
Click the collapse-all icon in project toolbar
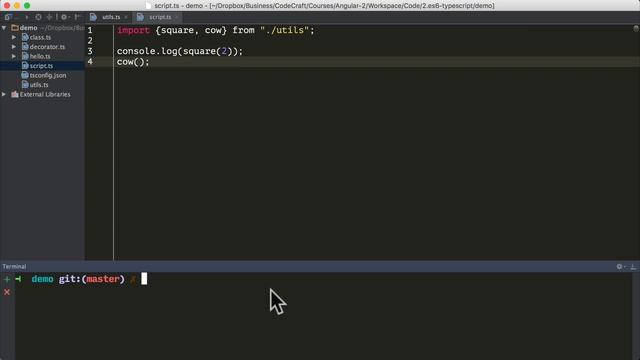(x=49, y=17)
